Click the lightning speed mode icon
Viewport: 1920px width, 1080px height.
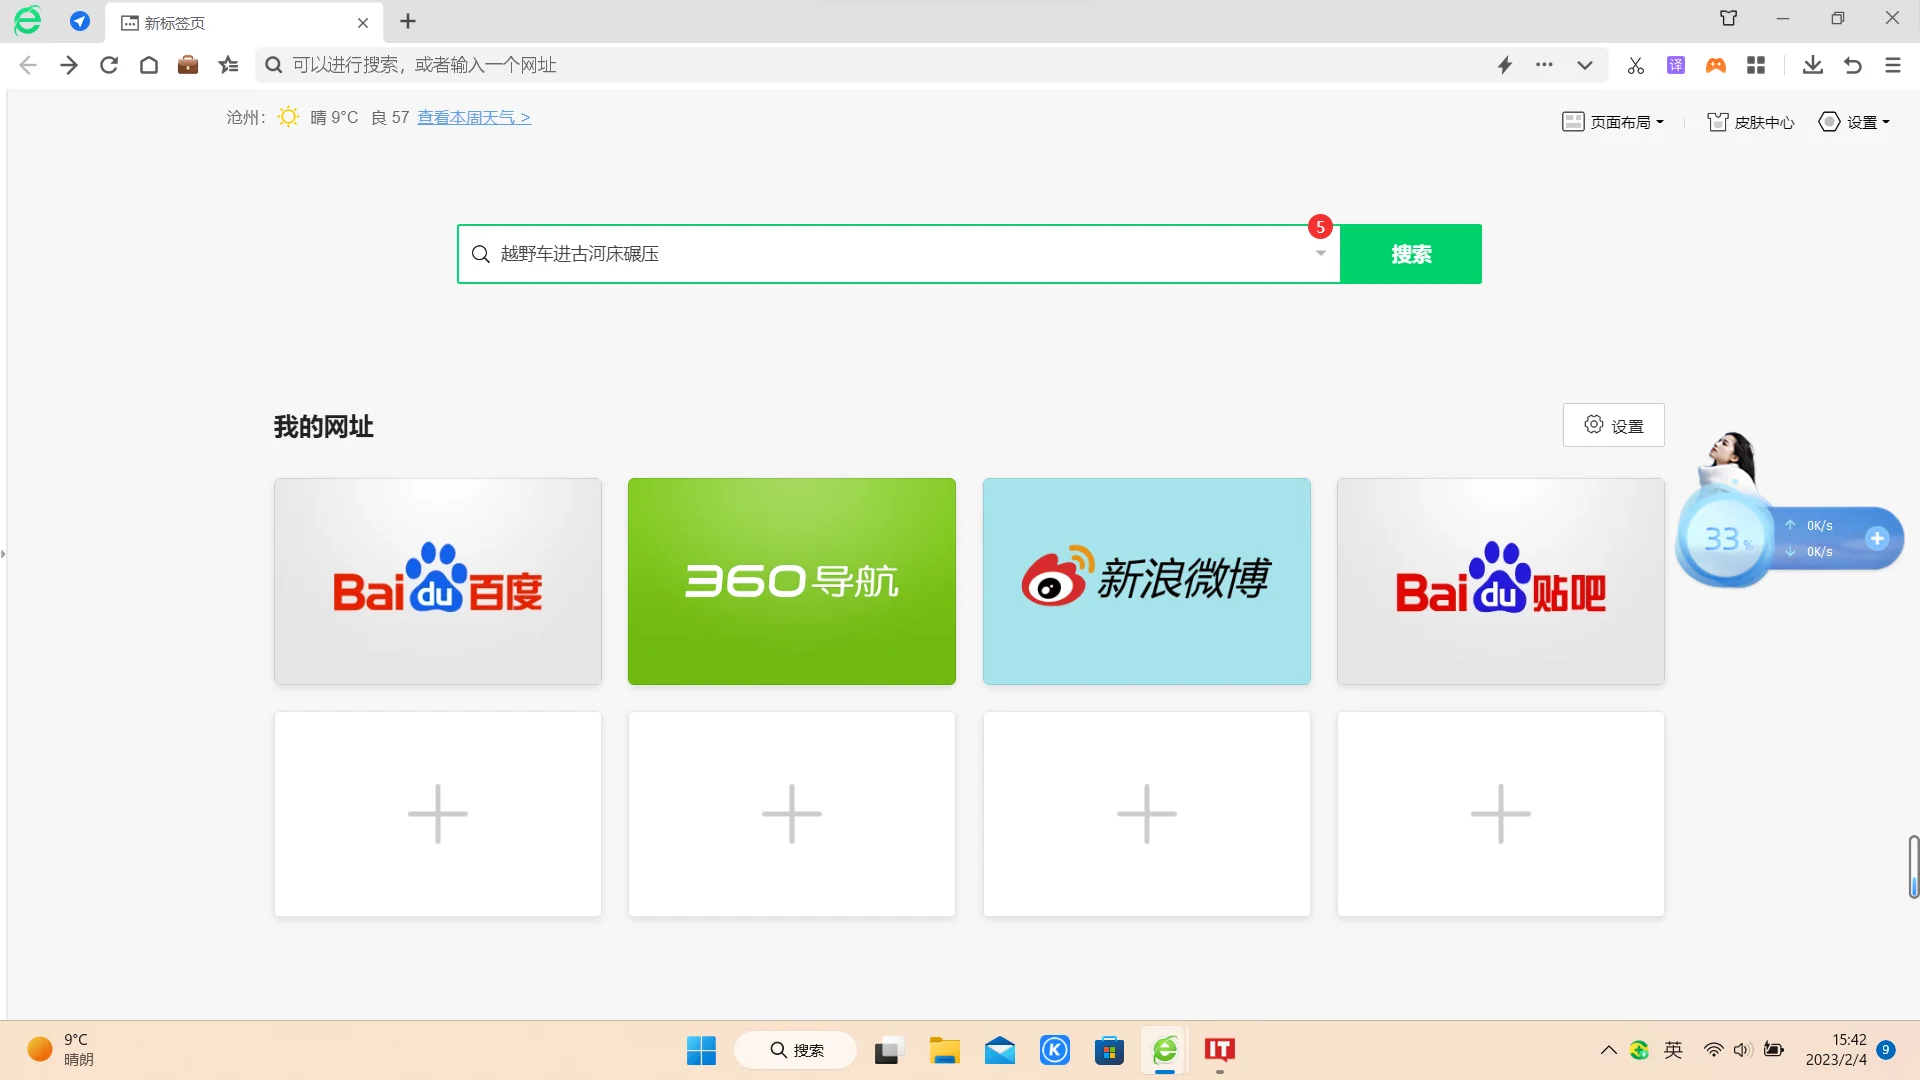pos(1505,65)
